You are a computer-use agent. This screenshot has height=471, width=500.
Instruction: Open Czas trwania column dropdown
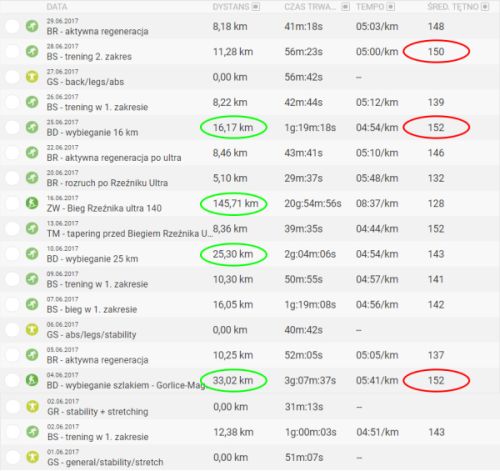(346, 7)
